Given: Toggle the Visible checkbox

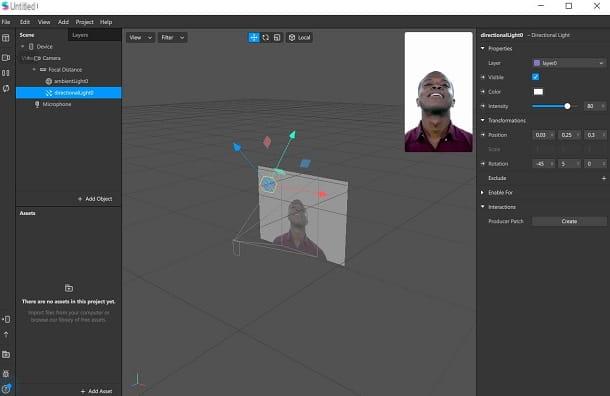Looking at the screenshot, I should pyautogui.click(x=535, y=77).
